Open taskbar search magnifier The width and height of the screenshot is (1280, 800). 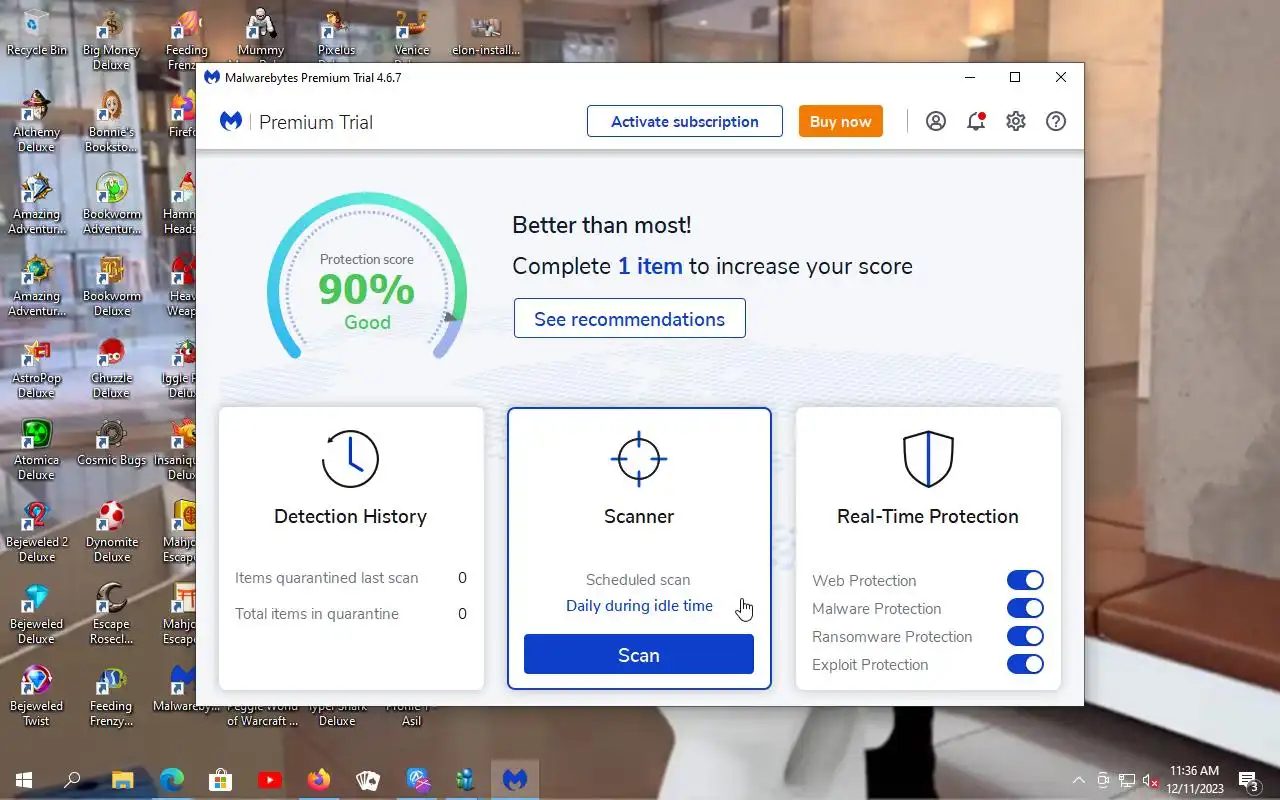point(72,780)
